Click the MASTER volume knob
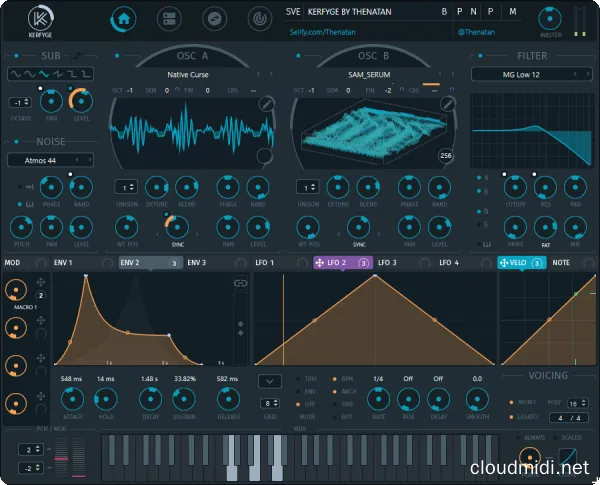Screen dimensions: 600x485 (x=549, y=19)
